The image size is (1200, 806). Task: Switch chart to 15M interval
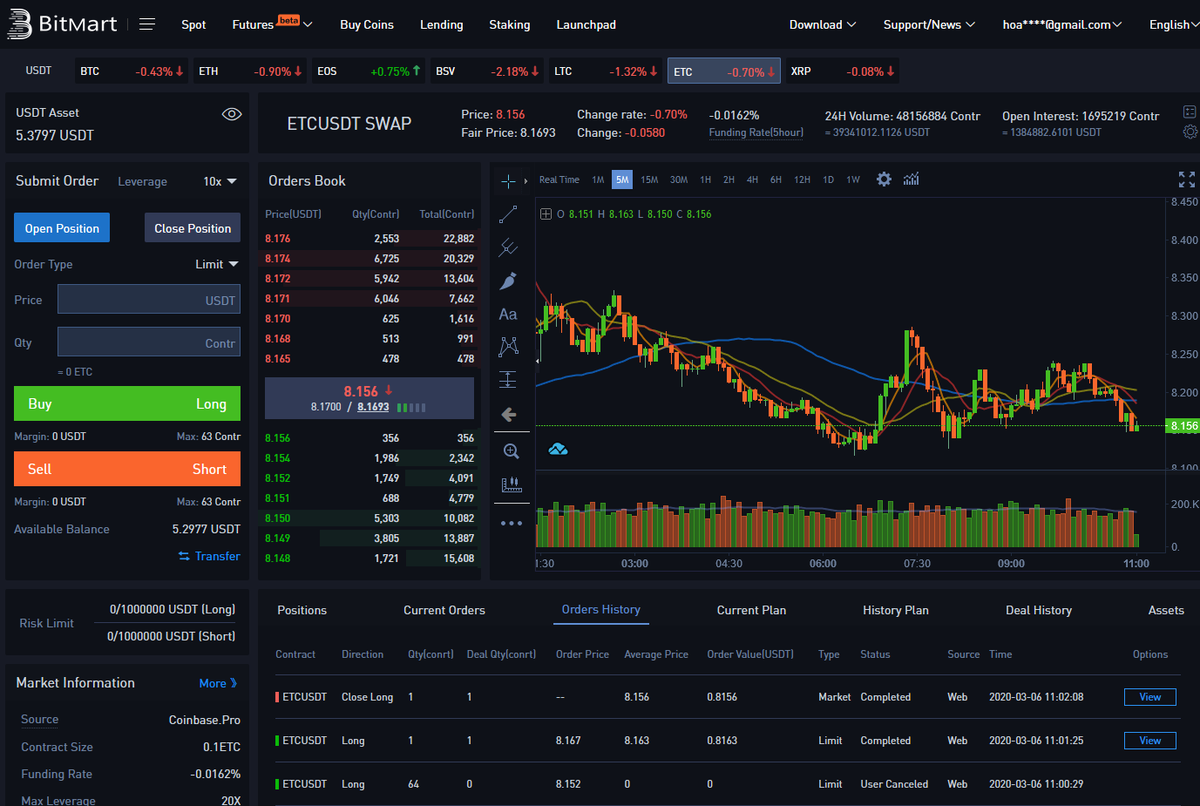tap(649, 180)
